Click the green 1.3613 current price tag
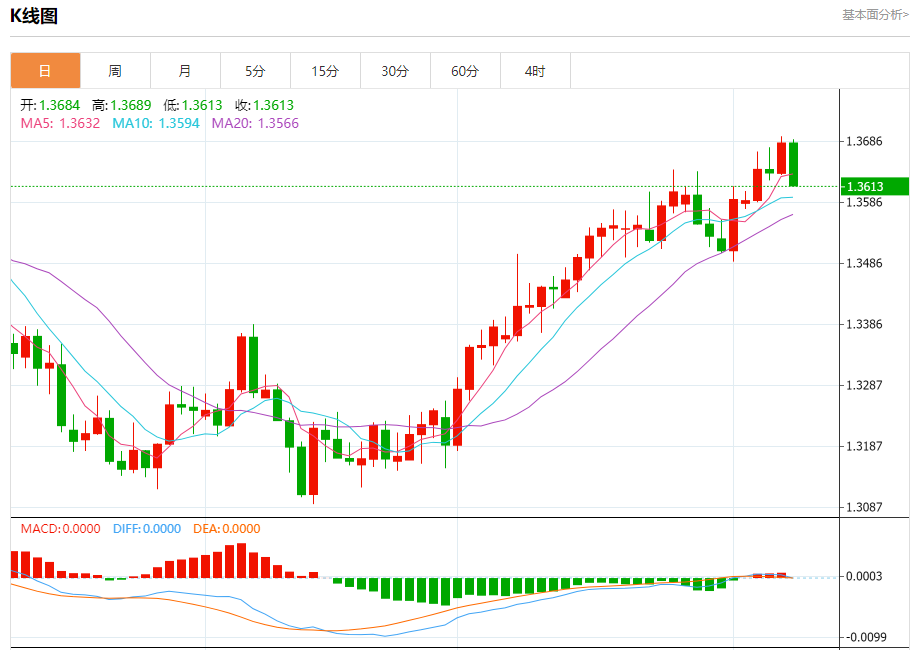 tap(875, 187)
